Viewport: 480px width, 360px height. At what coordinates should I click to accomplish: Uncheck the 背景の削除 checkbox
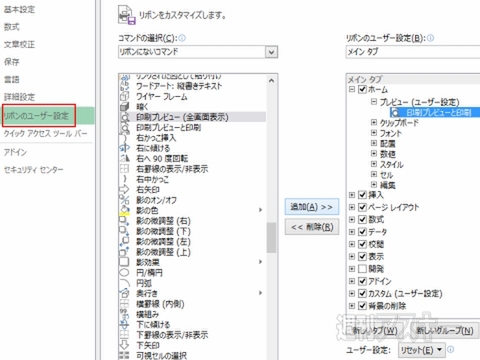362,306
